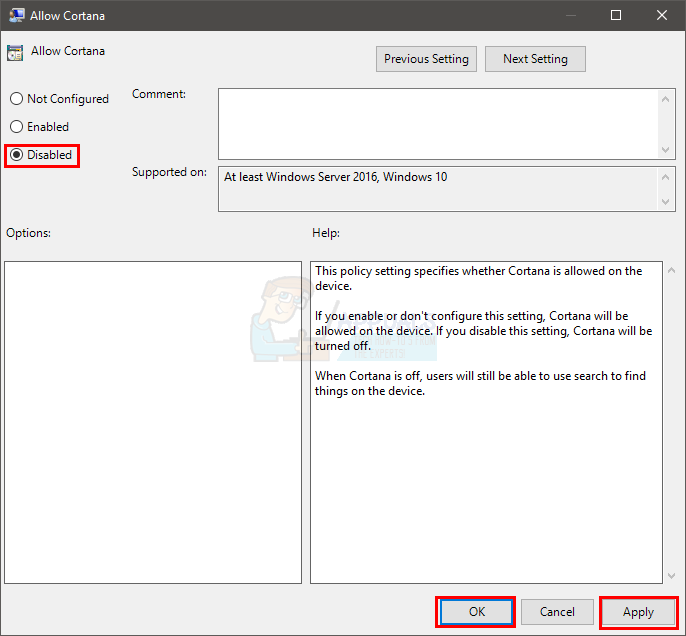Click Help pane scroll up arrow

[x=671, y=270]
